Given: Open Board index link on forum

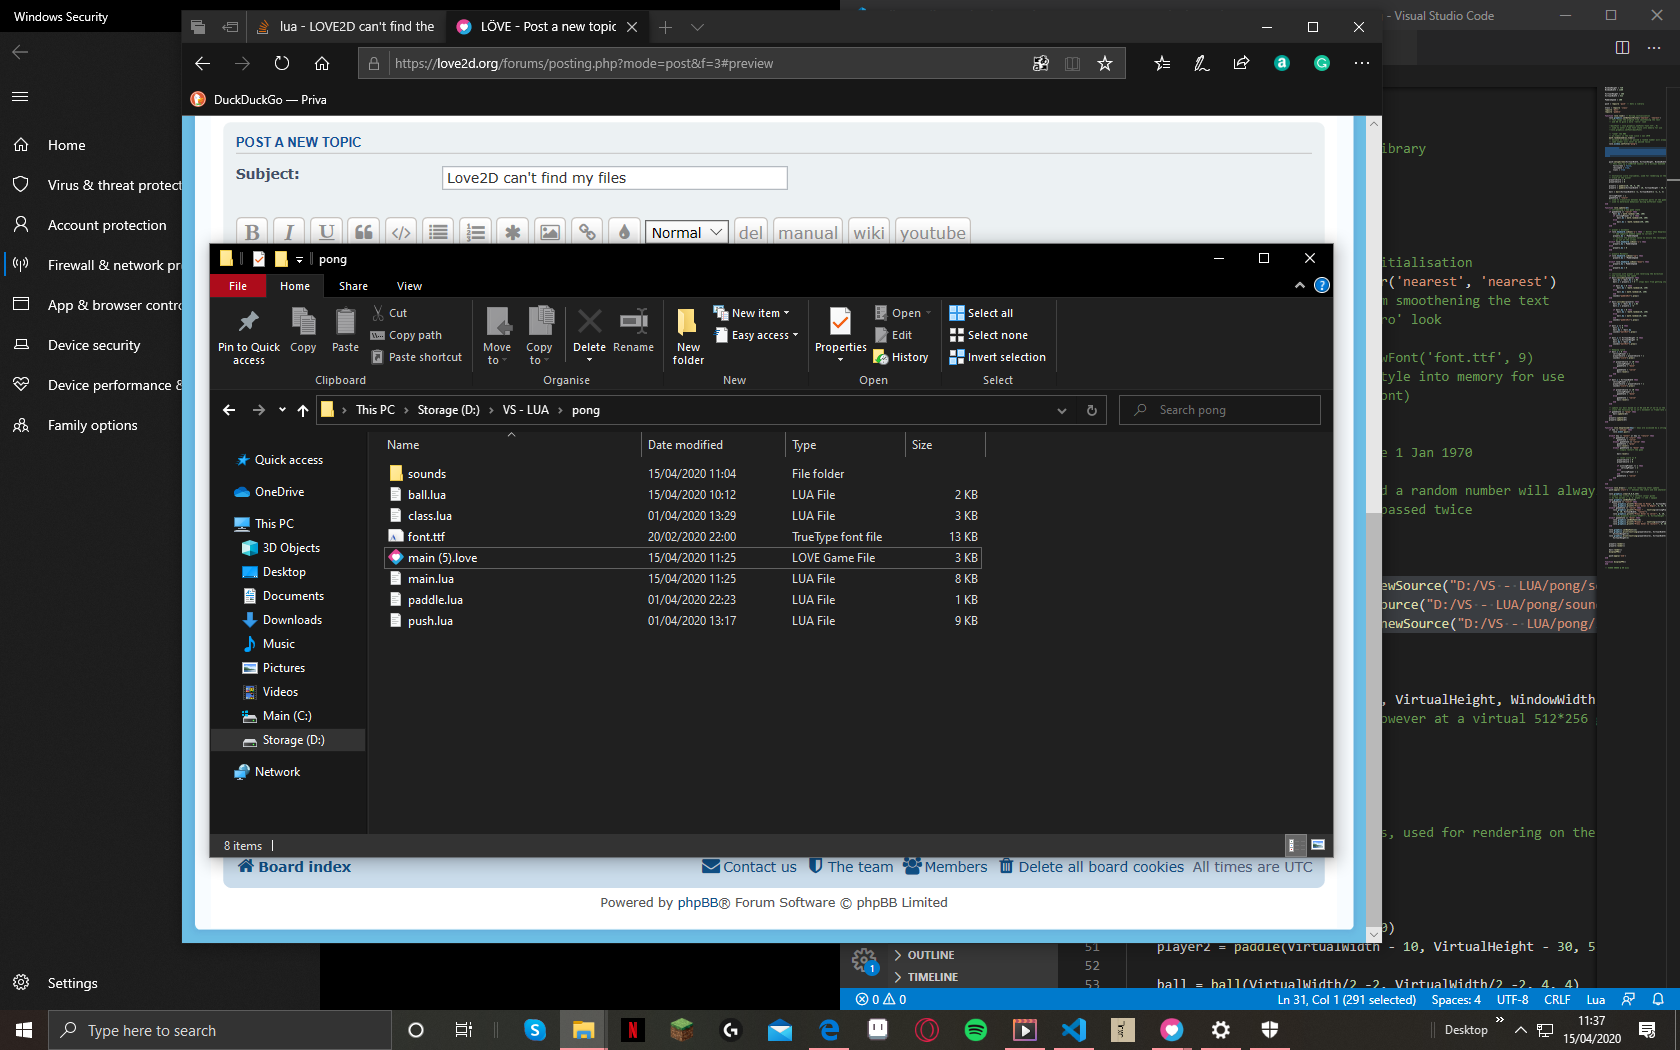Looking at the screenshot, I should click(295, 867).
